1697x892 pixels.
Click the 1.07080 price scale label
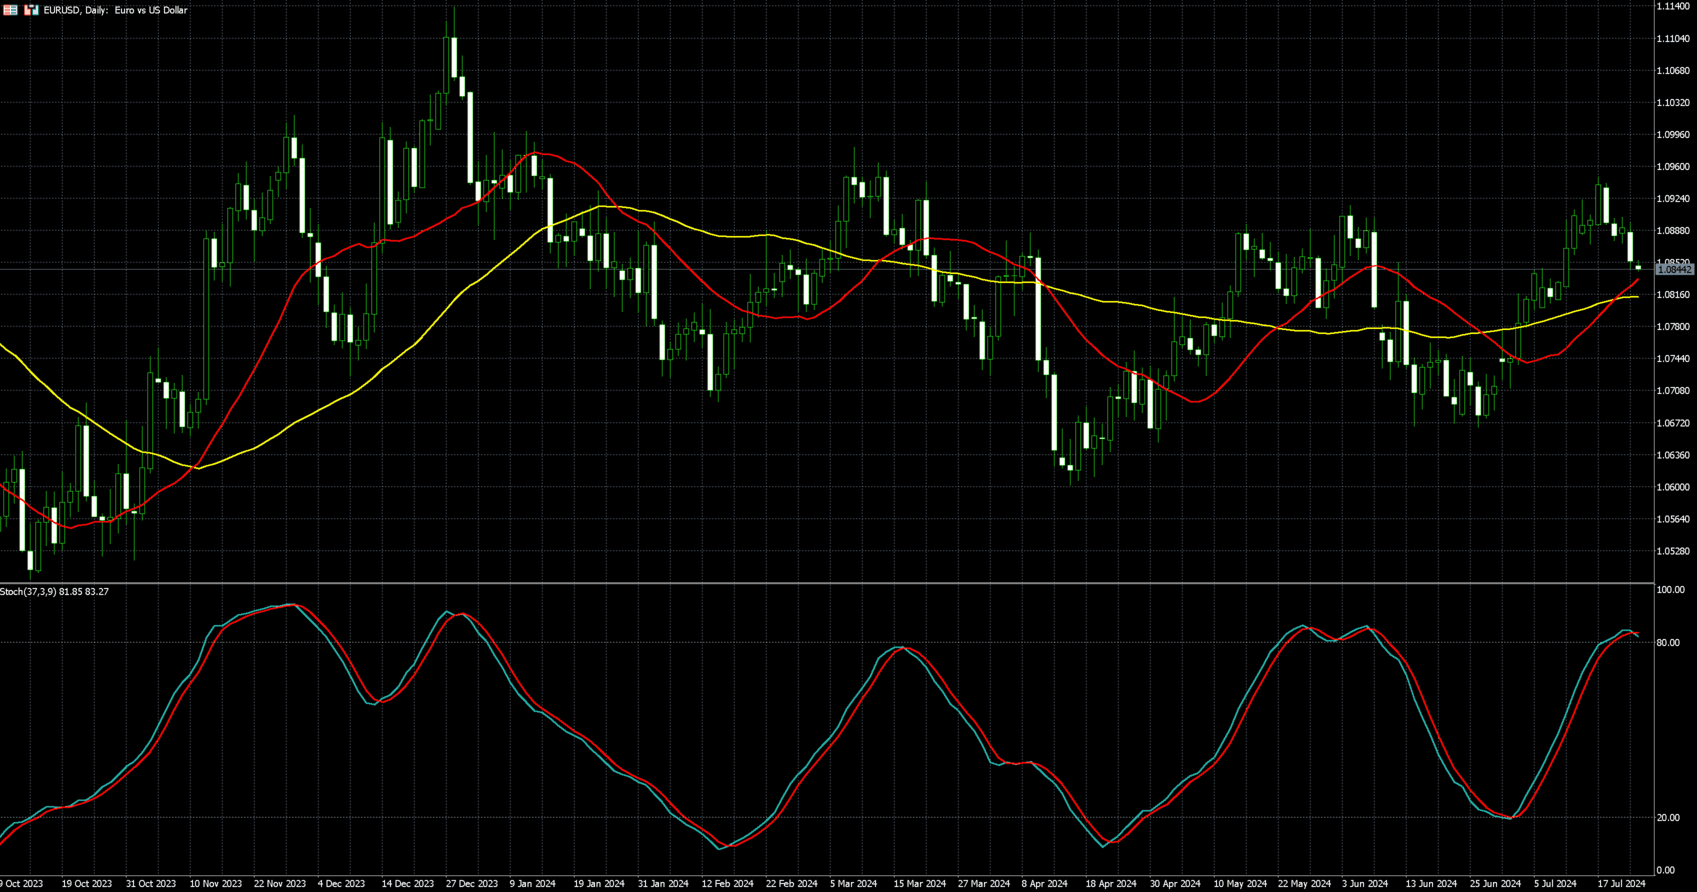(1673, 391)
